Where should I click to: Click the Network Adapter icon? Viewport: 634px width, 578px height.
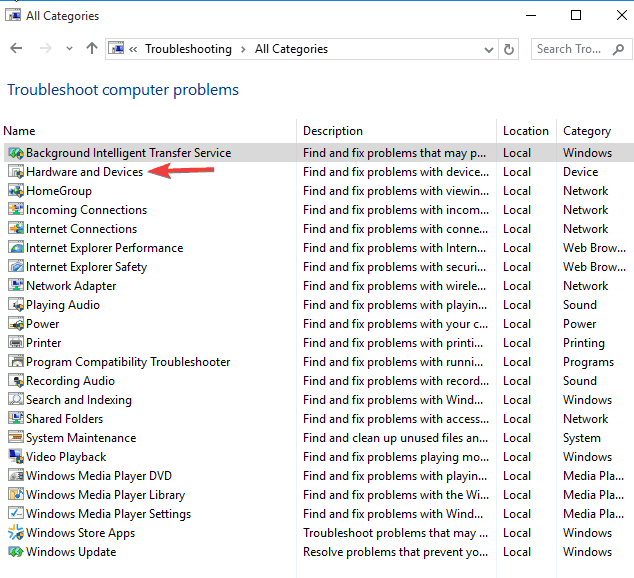(16, 286)
